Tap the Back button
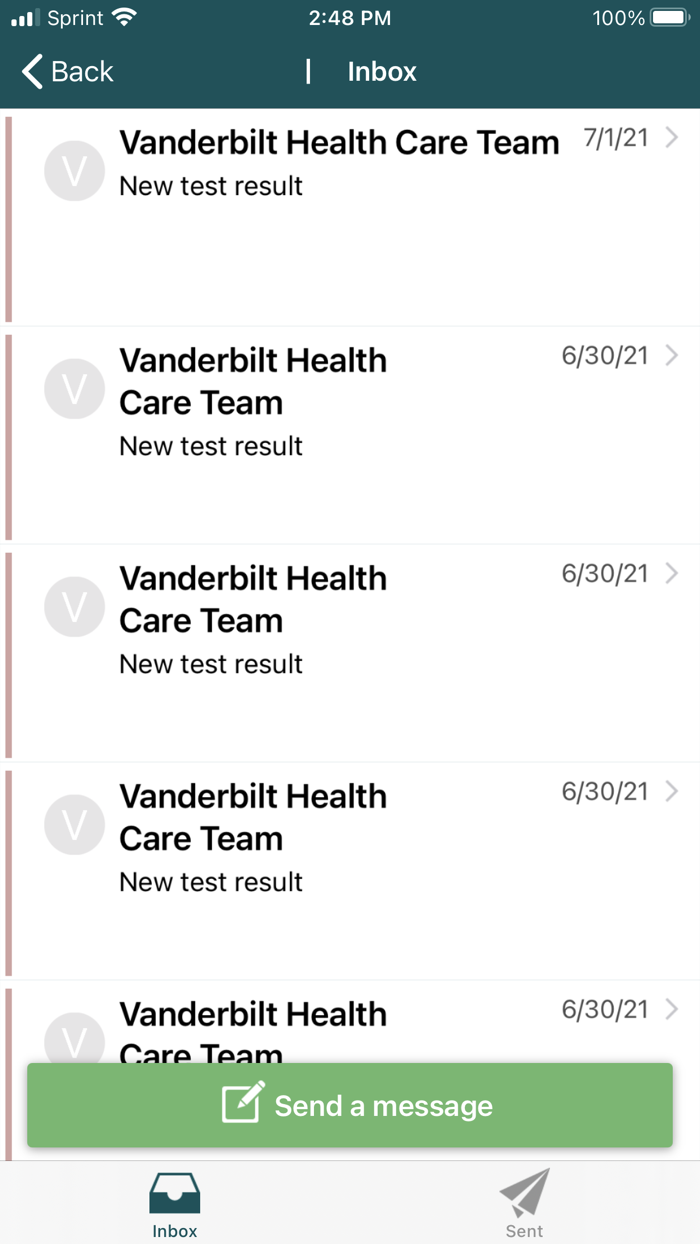The width and height of the screenshot is (700, 1244). tap(66, 71)
